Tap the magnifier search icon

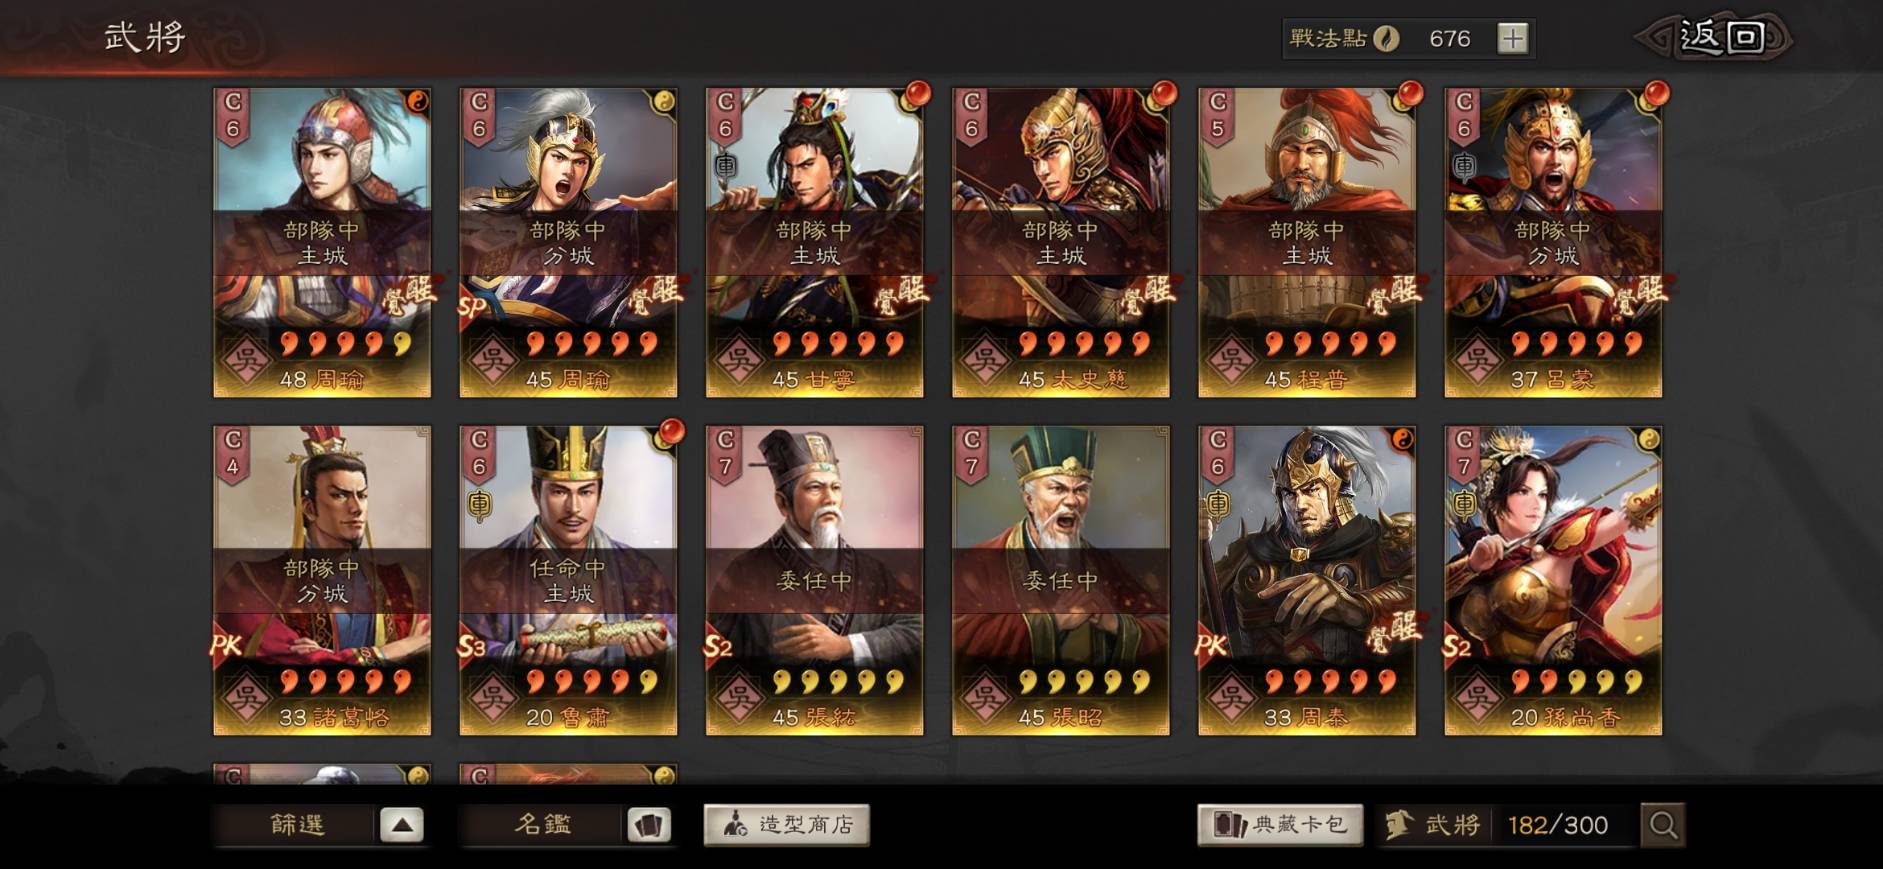[x=1663, y=825]
